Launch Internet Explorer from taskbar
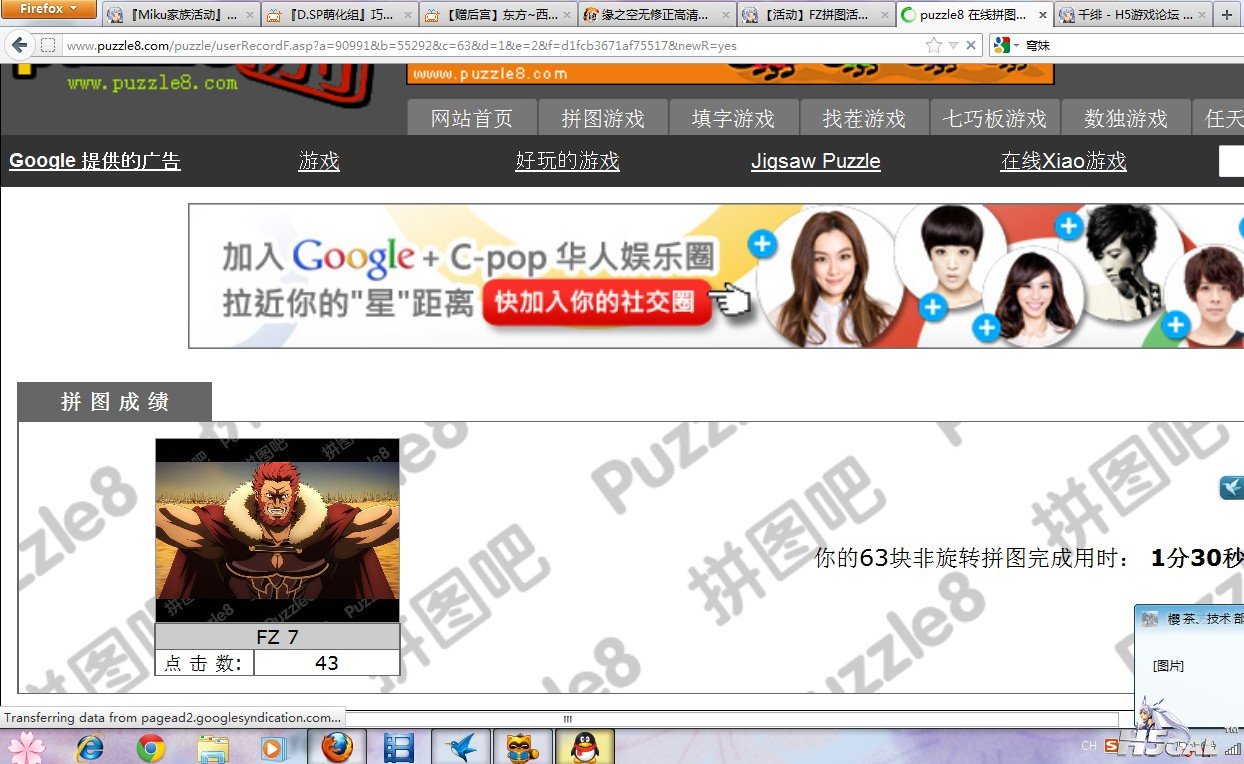The width and height of the screenshot is (1244, 764). [x=91, y=747]
